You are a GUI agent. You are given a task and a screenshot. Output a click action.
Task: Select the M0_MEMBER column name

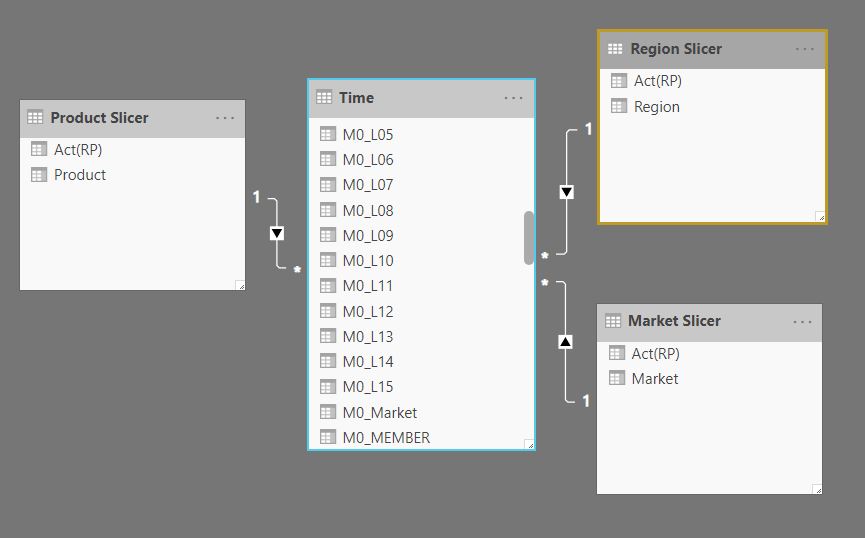coord(386,438)
